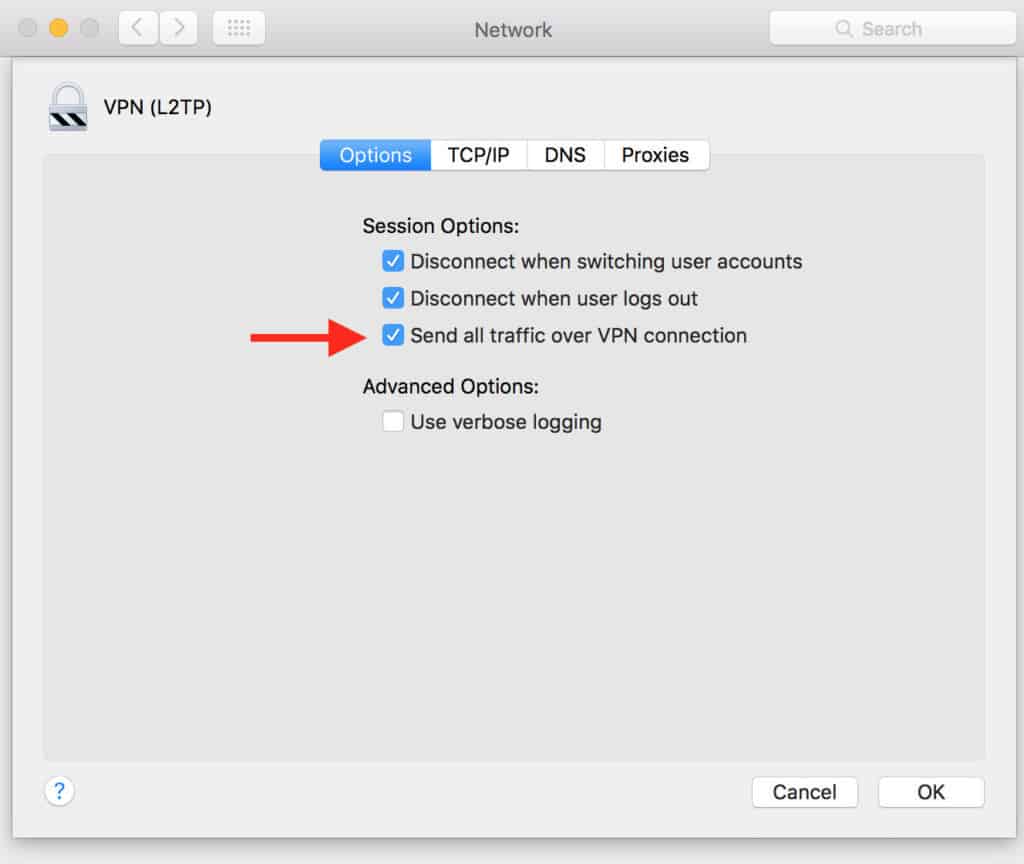Confirm changes with the OK button
This screenshot has height=864, width=1024.
(931, 792)
